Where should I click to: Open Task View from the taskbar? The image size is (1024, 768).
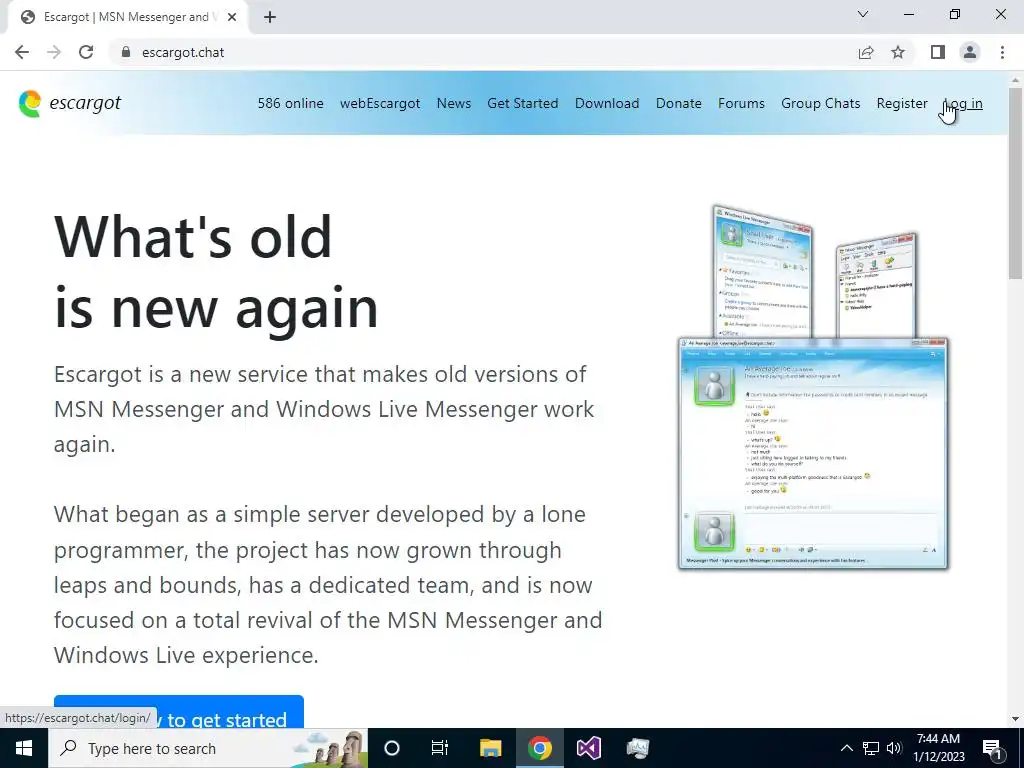coord(440,748)
